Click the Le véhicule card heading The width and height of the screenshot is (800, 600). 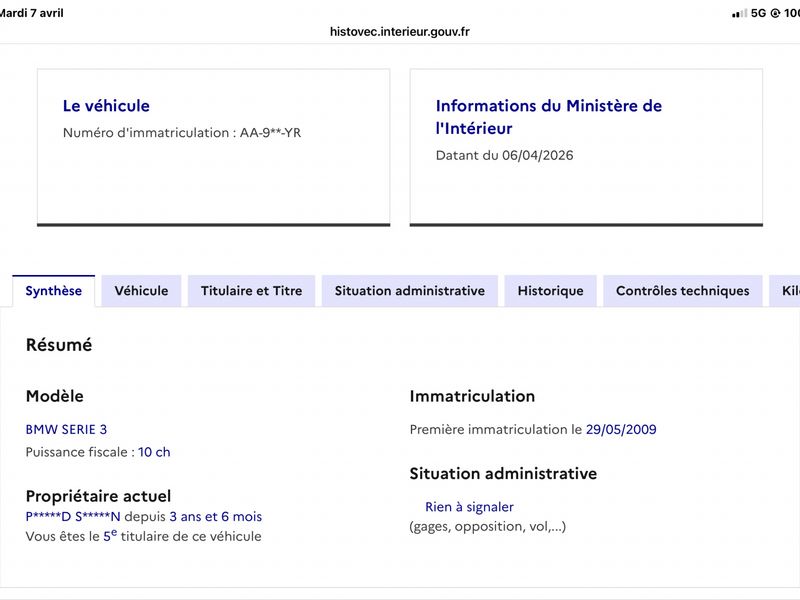106,106
